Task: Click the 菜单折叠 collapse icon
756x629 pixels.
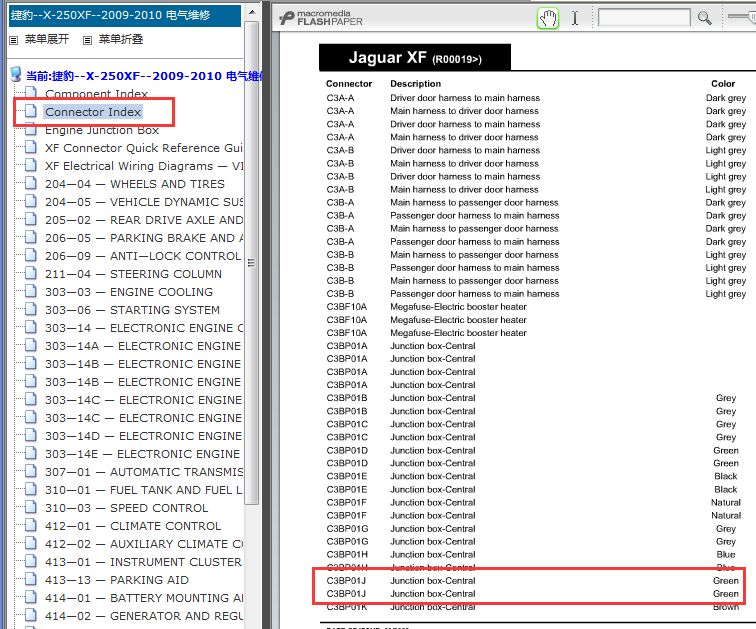Action: click(x=87, y=40)
